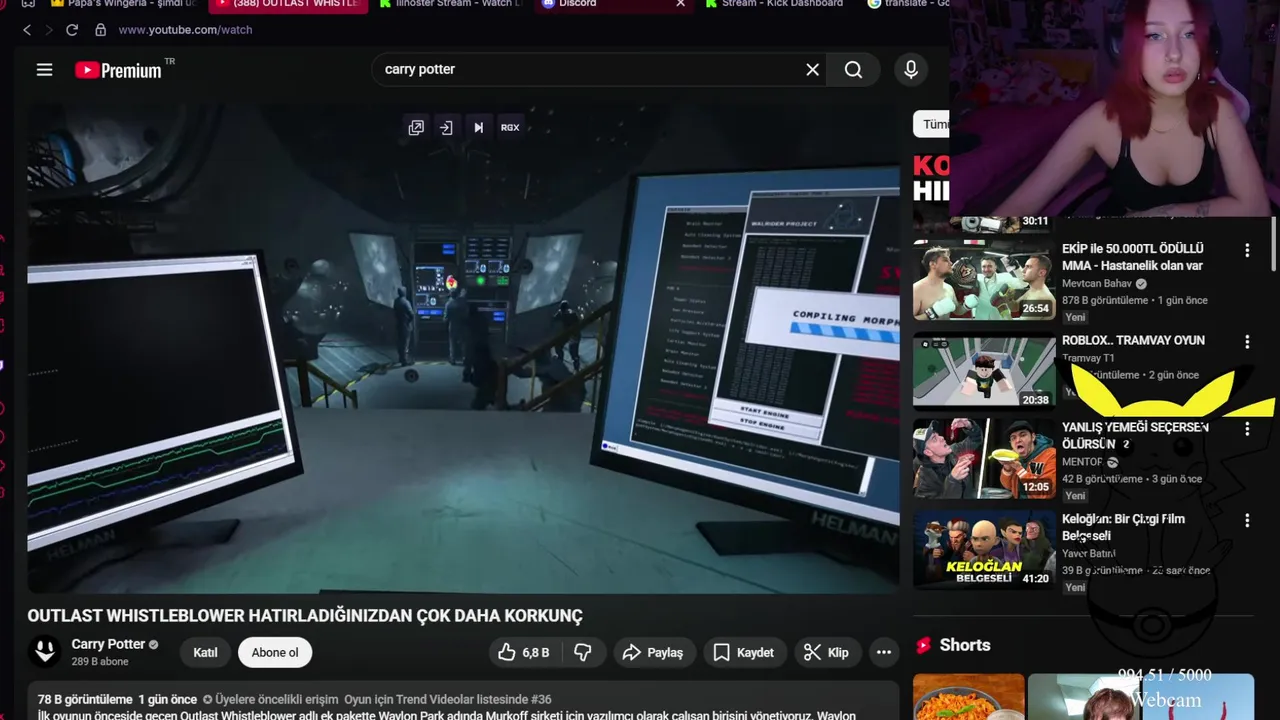Open ROBLOX.. TRAMVAY OYUN title
Viewport: 1280px width, 720px height.
pyautogui.click(x=1133, y=340)
